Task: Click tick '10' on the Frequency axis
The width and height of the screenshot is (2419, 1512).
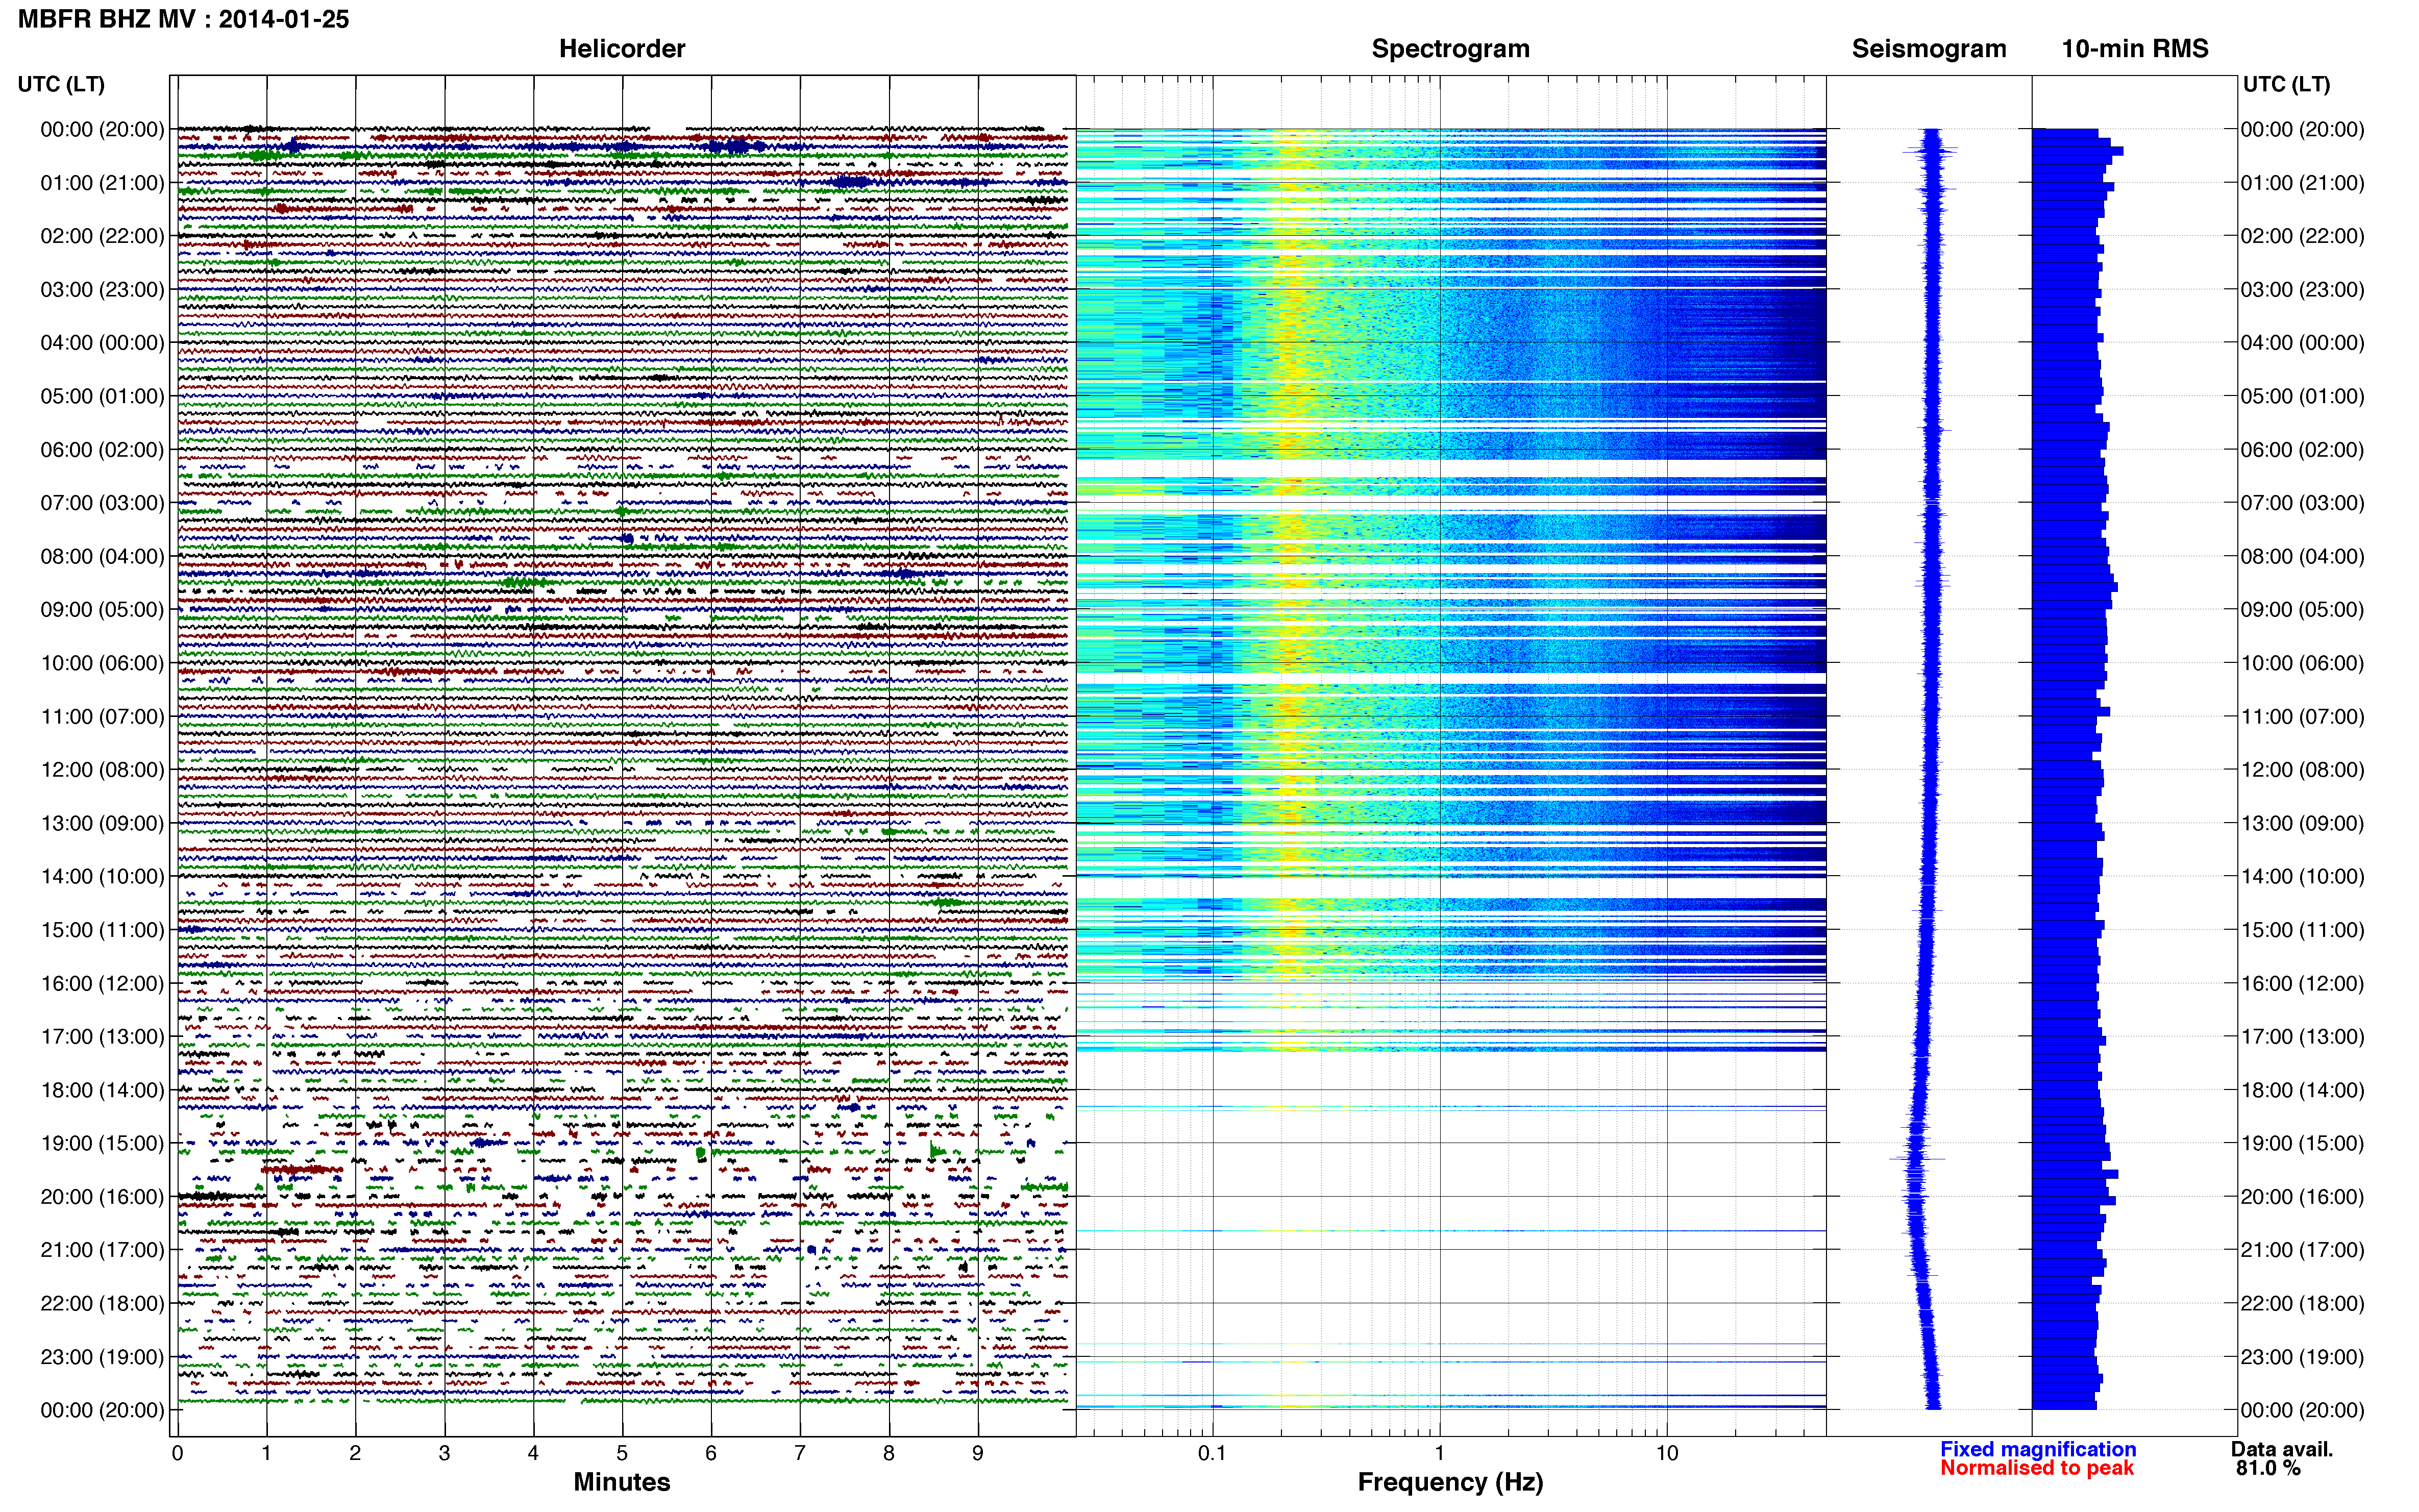Action: pyautogui.click(x=1667, y=1454)
